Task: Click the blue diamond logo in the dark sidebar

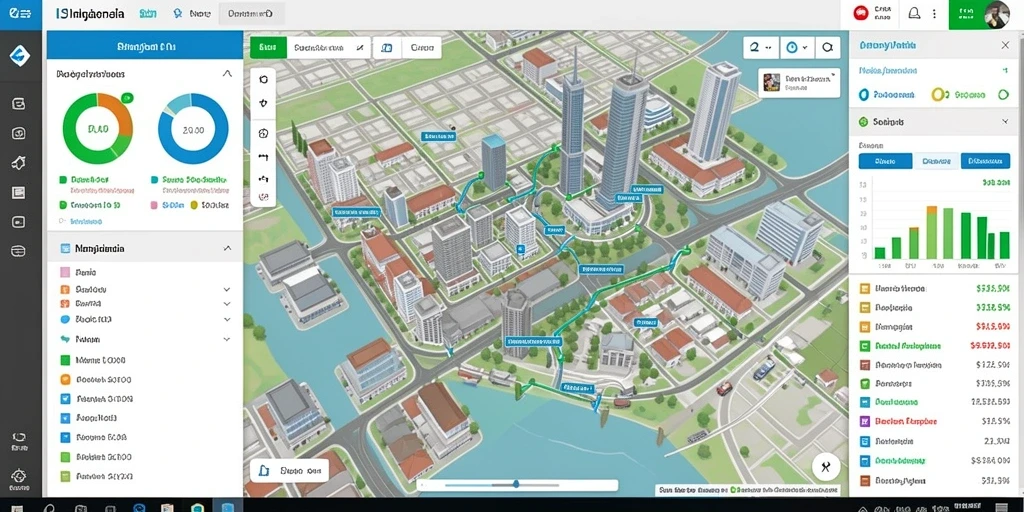Action: click(20, 56)
